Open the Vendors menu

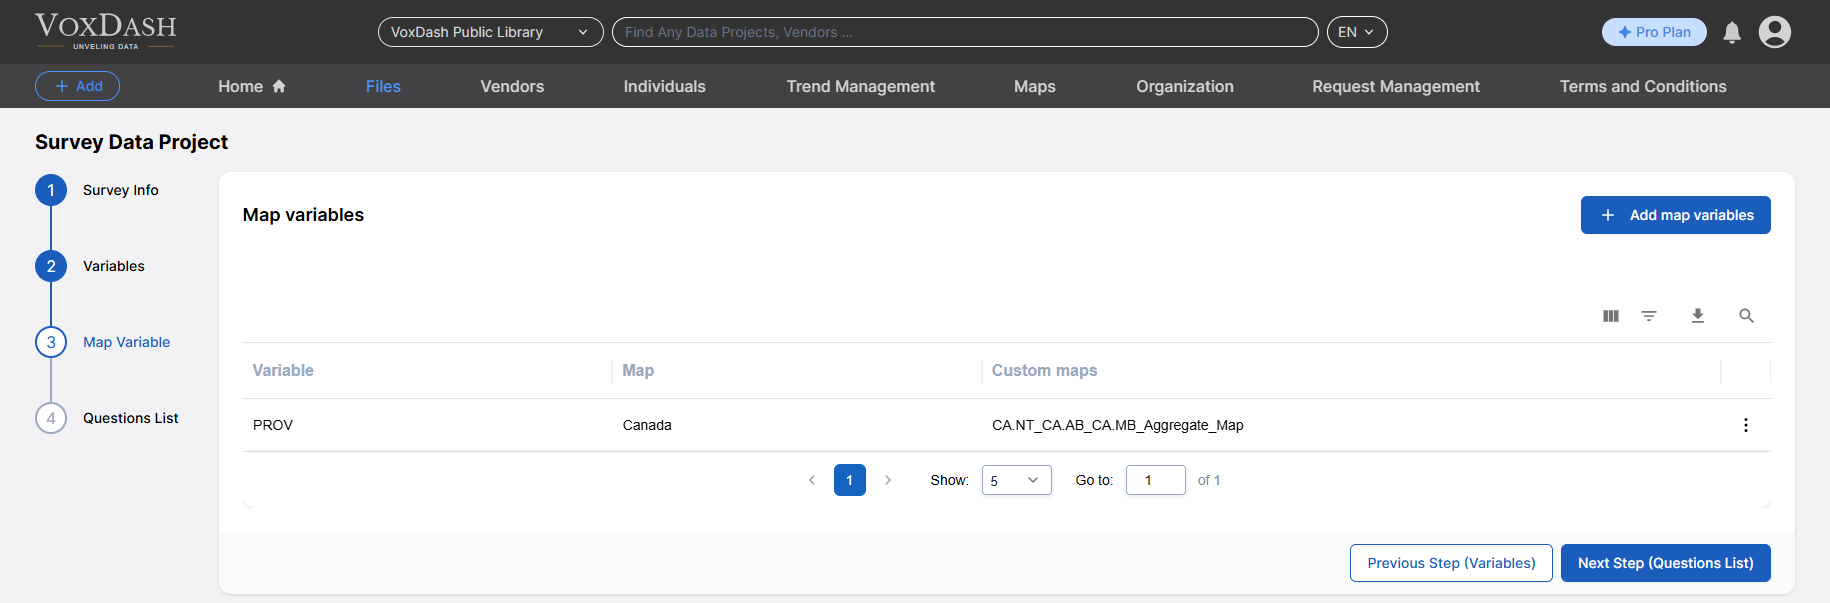click(512, 87)
